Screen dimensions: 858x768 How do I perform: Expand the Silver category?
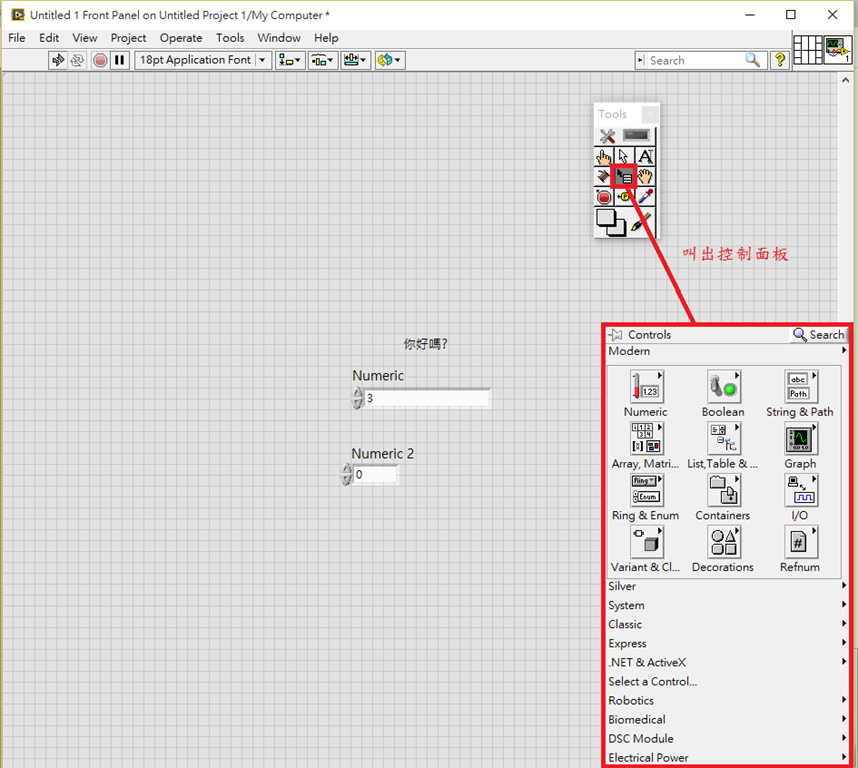(727, 586)
